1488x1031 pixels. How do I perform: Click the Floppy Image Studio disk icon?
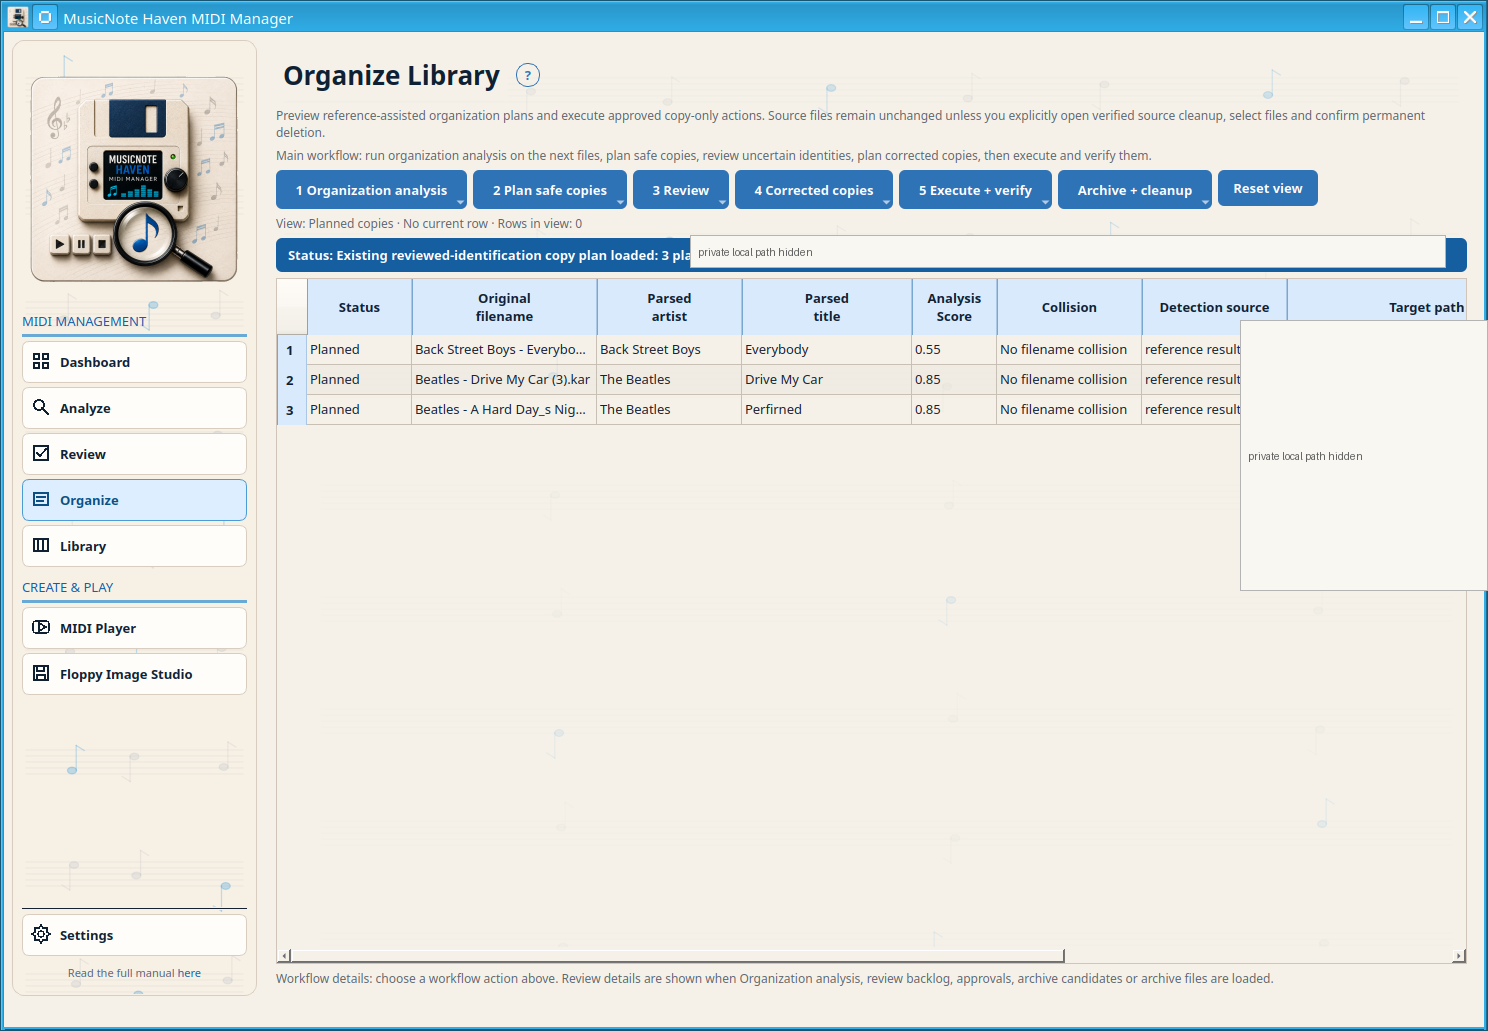pyautogui.click(x=41, y=673)
